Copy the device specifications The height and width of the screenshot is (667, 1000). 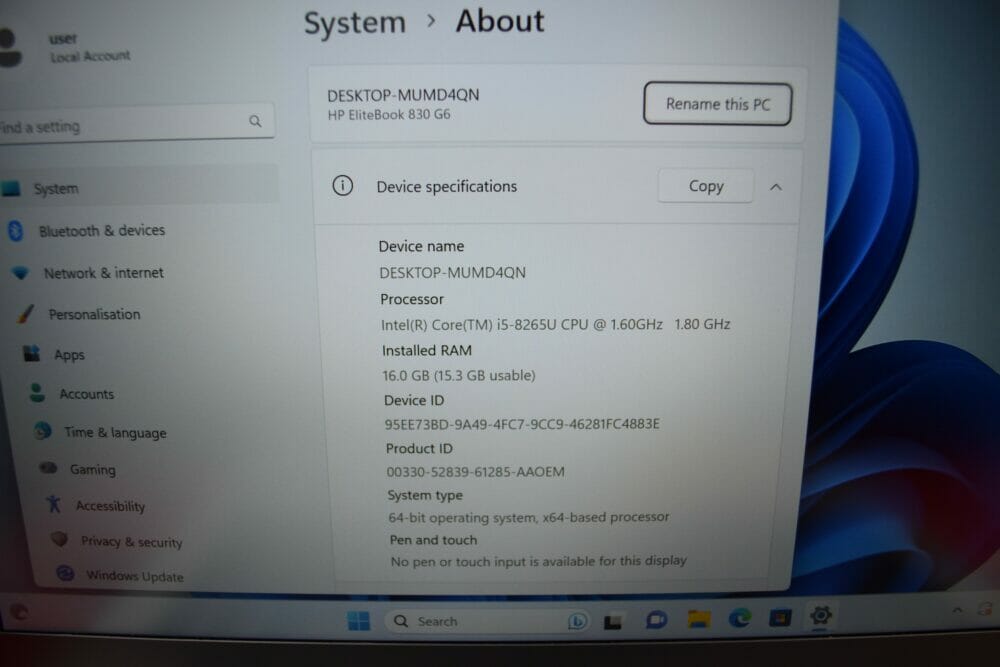coord(705,186)
